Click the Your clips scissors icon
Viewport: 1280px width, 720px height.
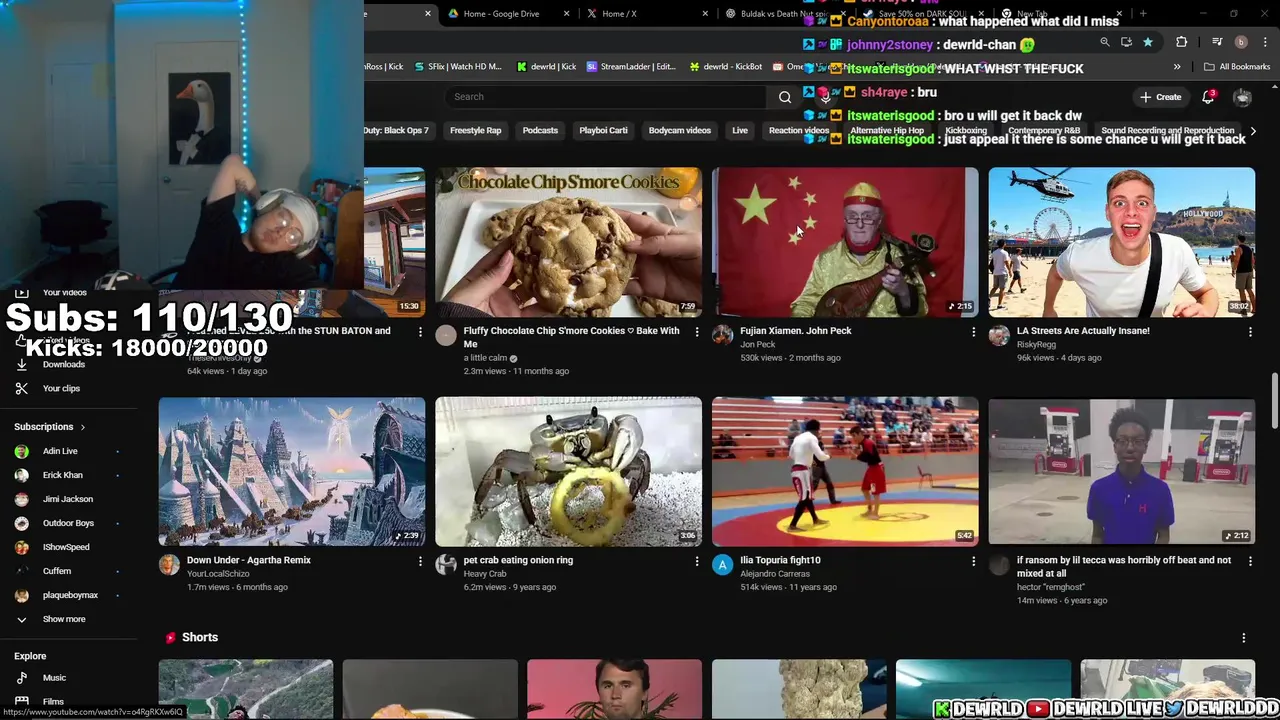[22, 388]
